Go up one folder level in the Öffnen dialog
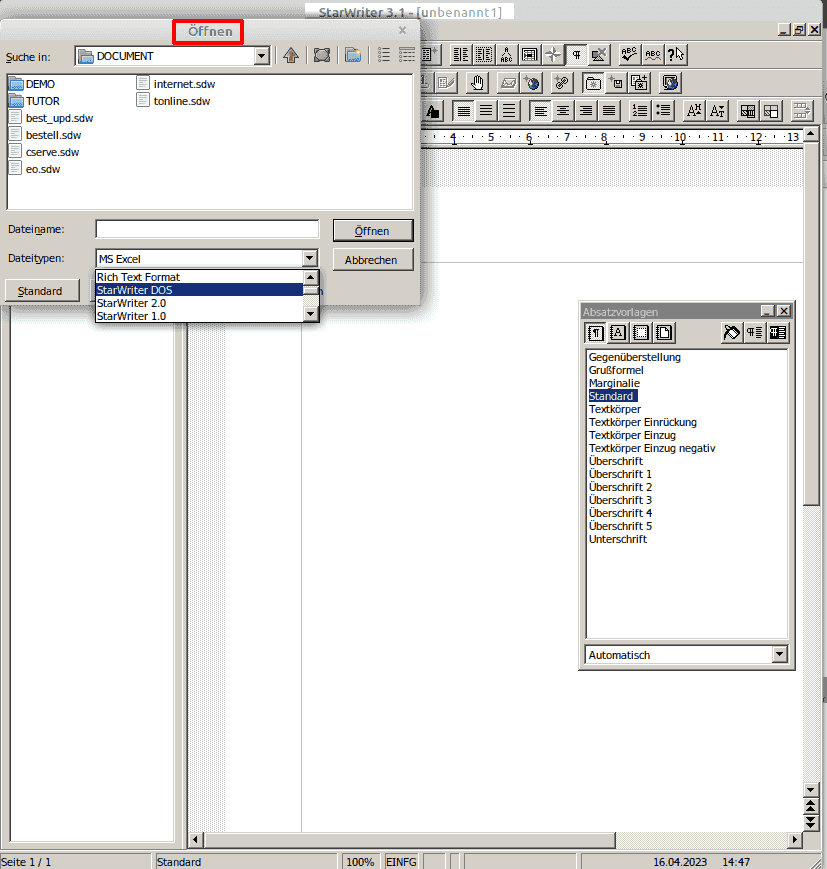This screenshot has width=827, height=869. [x=291, y=55]
